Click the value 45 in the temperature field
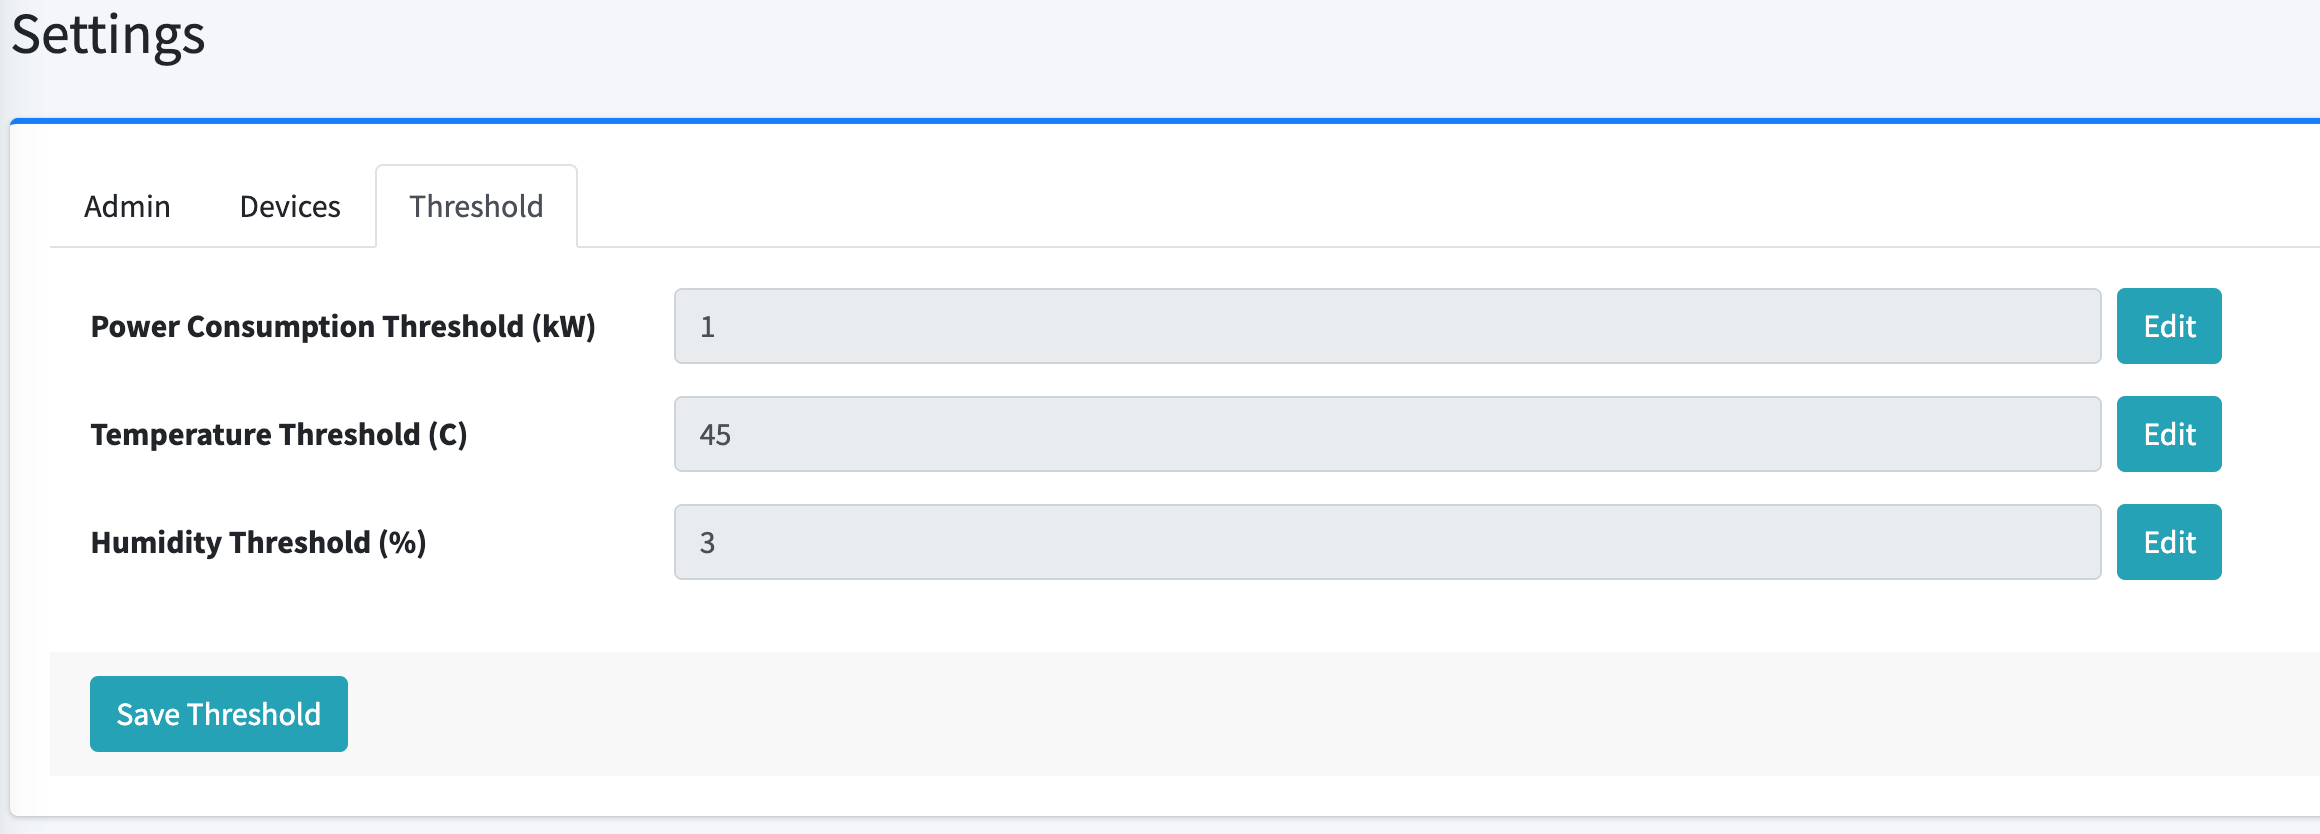This screenshot has height=834, width=2320. [x=715, y=434]
